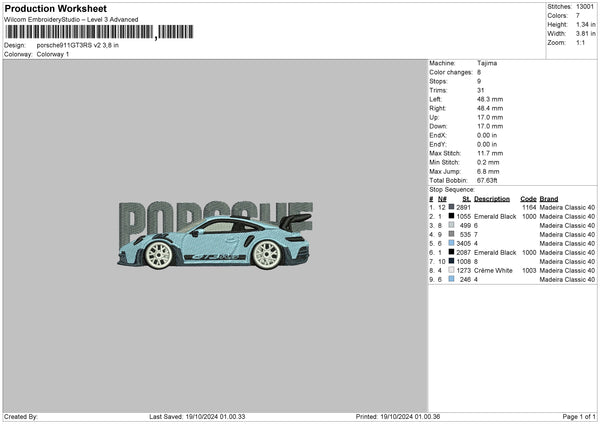Select the black swatch beside 1055 Emerald Black
The height and width of the screenshot is (424, 600).
pyautogui.click(x=452, y=216)
